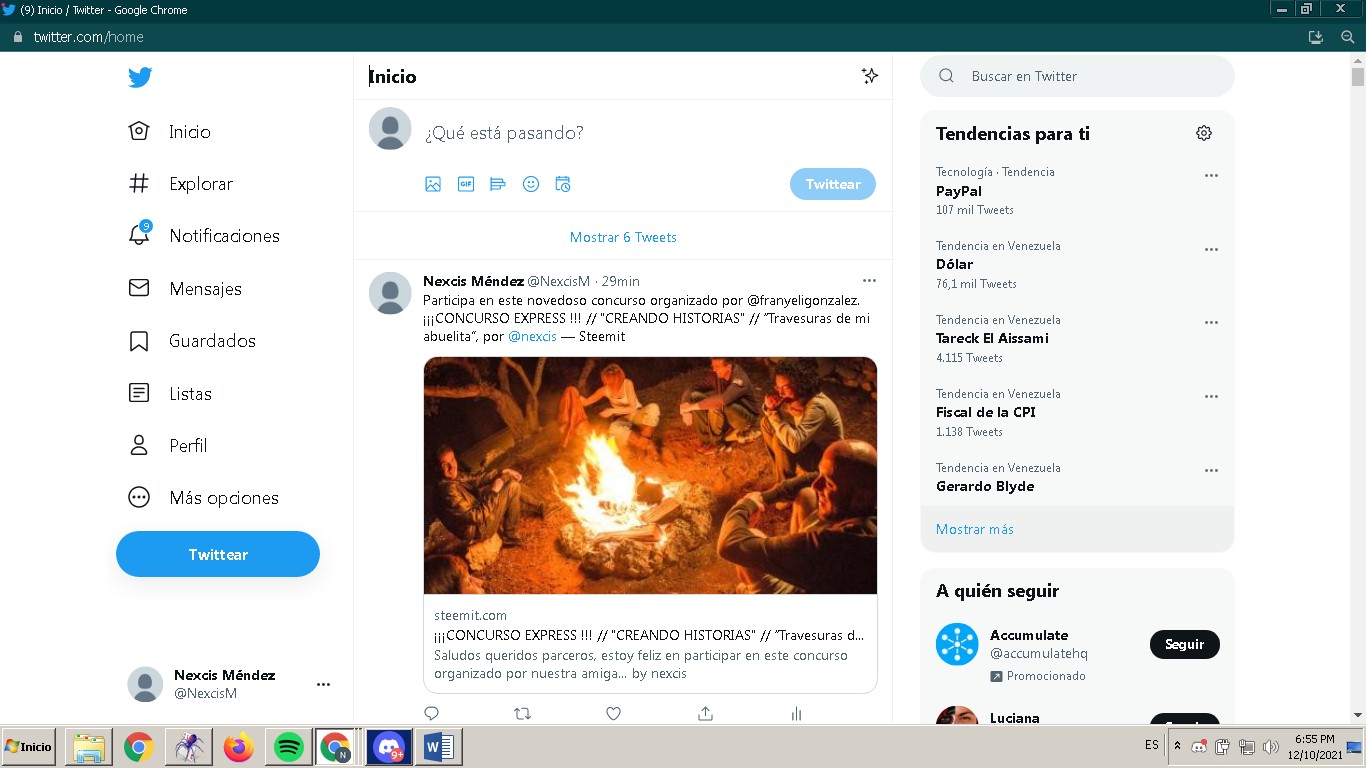This screenshot has height=768, width=1366.
Task: Follow Accumulate with the Seguir button
Action: 1185,644
